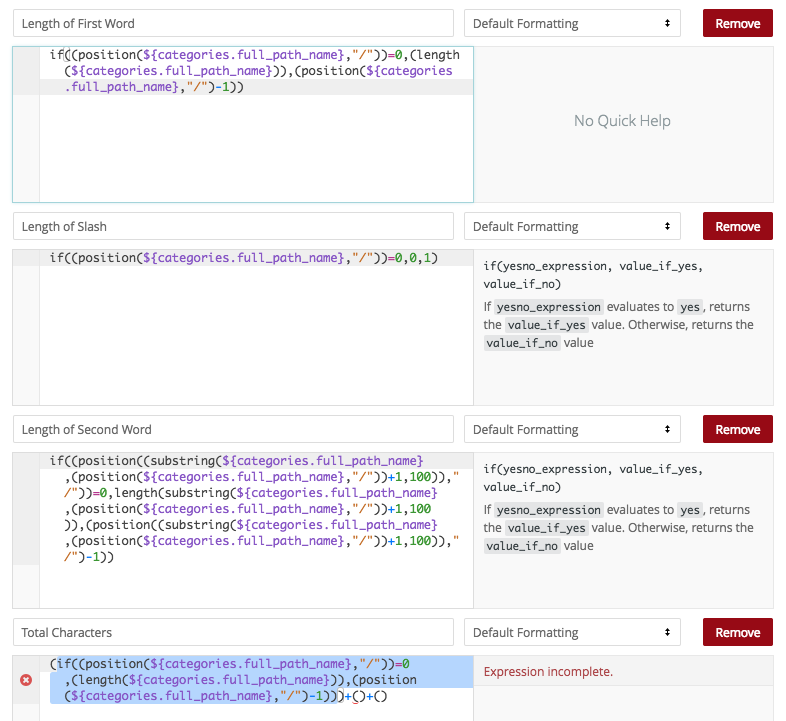
Task: Remove the Length of First Word calculation
Action: [737, 23]
